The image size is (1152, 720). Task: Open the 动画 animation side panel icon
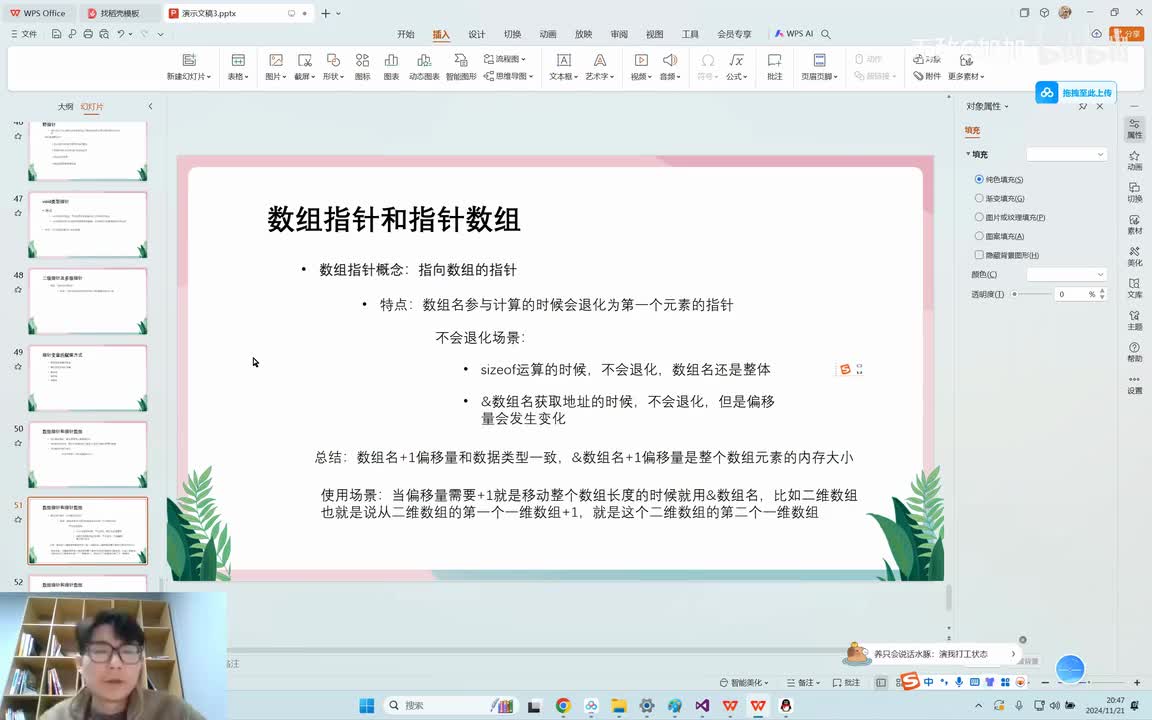click(x=1134, y=160)
